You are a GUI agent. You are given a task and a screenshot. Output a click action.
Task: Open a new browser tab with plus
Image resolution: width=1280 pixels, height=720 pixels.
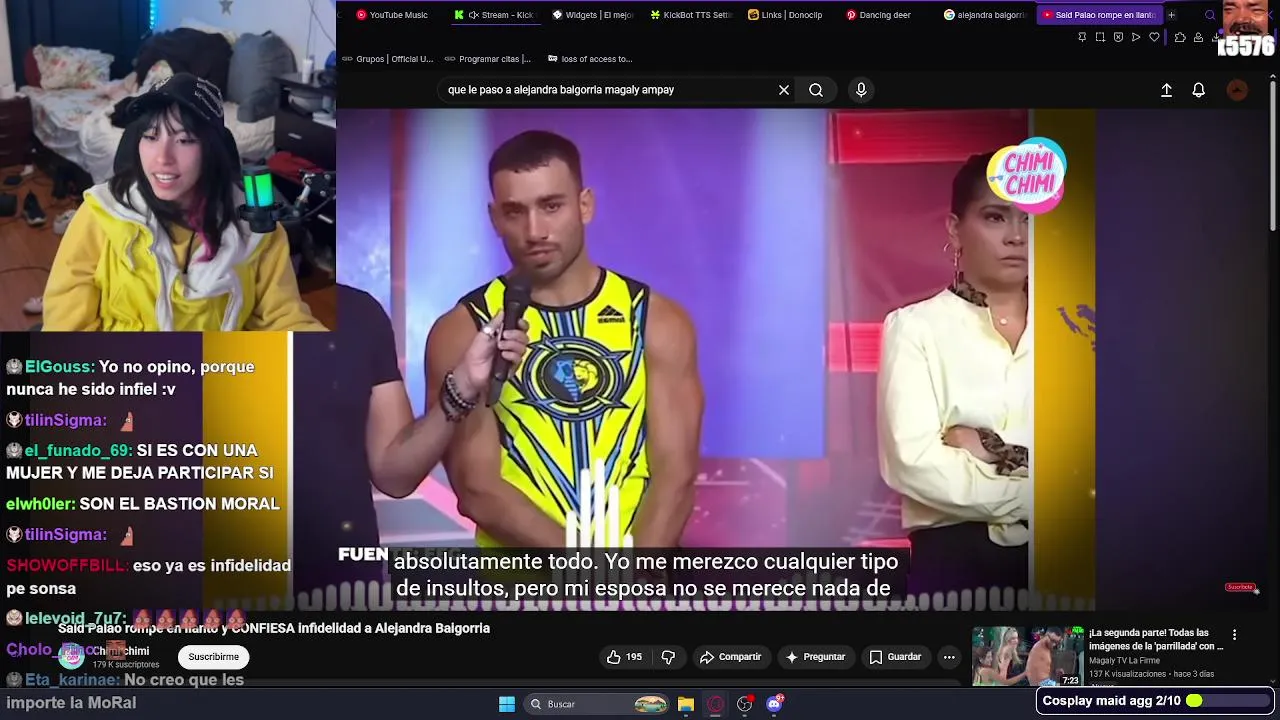click(1171, 15)
